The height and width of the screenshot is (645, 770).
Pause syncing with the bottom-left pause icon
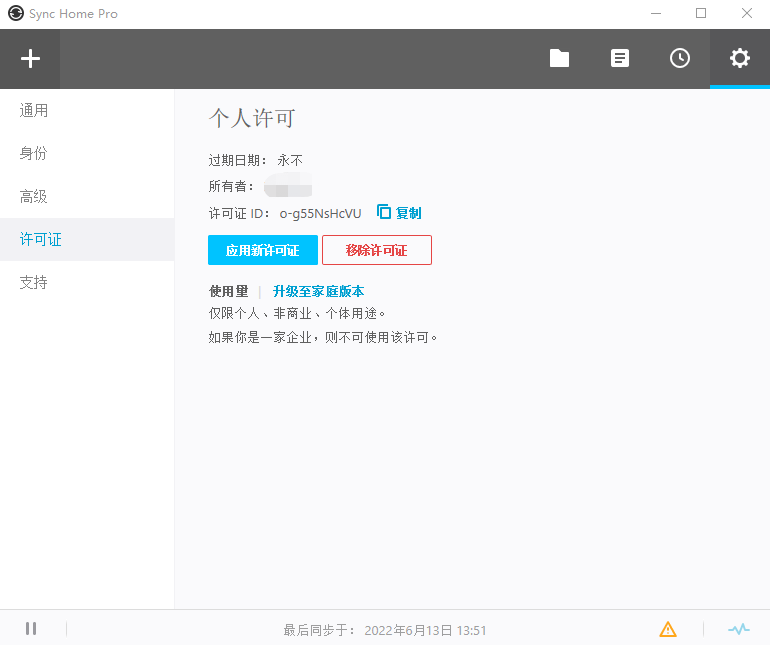pyautogui.click(x=31, y=629)
